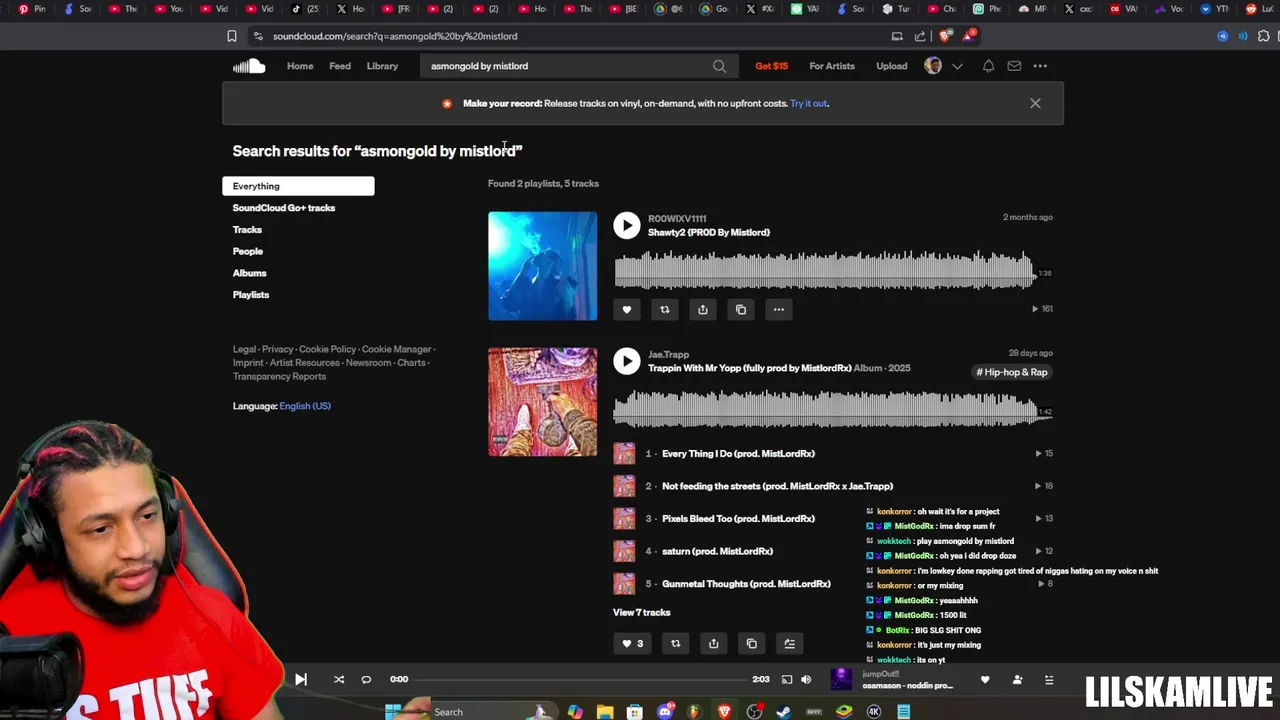Screen dimensions: 1280x720
Task: Filter results by Albums
Action: (250, 273)
